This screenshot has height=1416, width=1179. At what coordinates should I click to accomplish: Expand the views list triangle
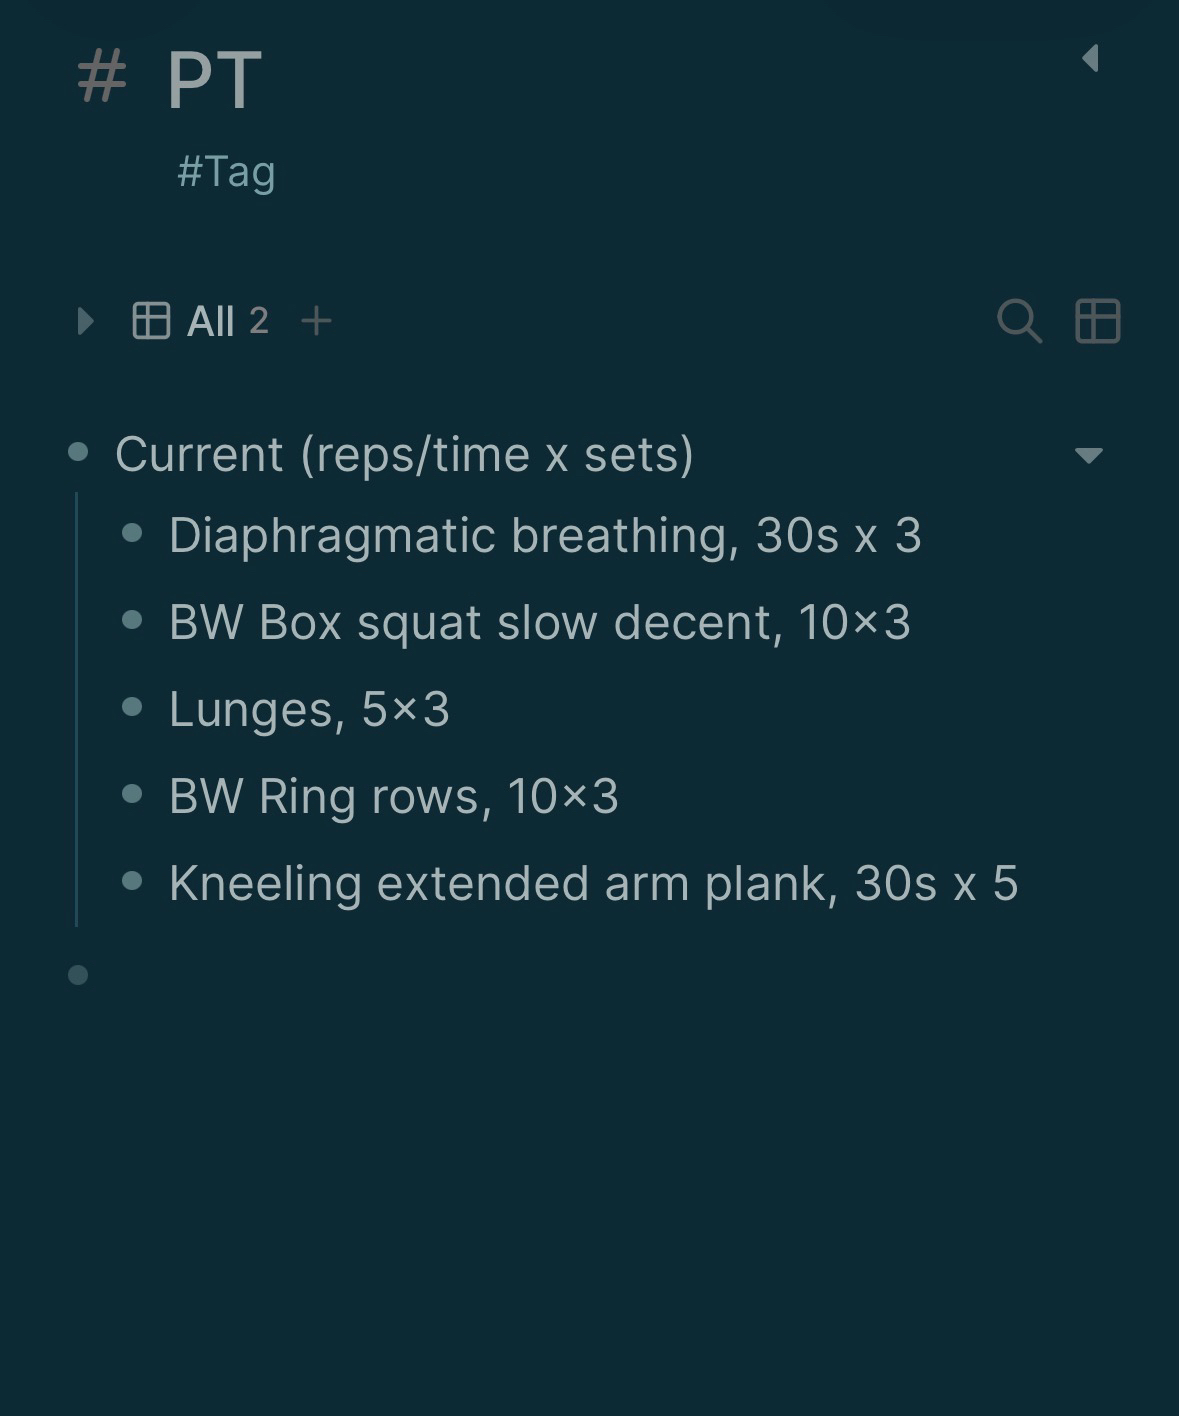[x=85, y=321]
